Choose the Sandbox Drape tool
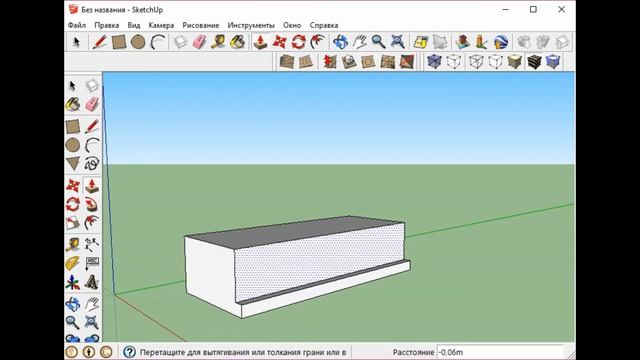The image size is (640, 360). (368, 62)
